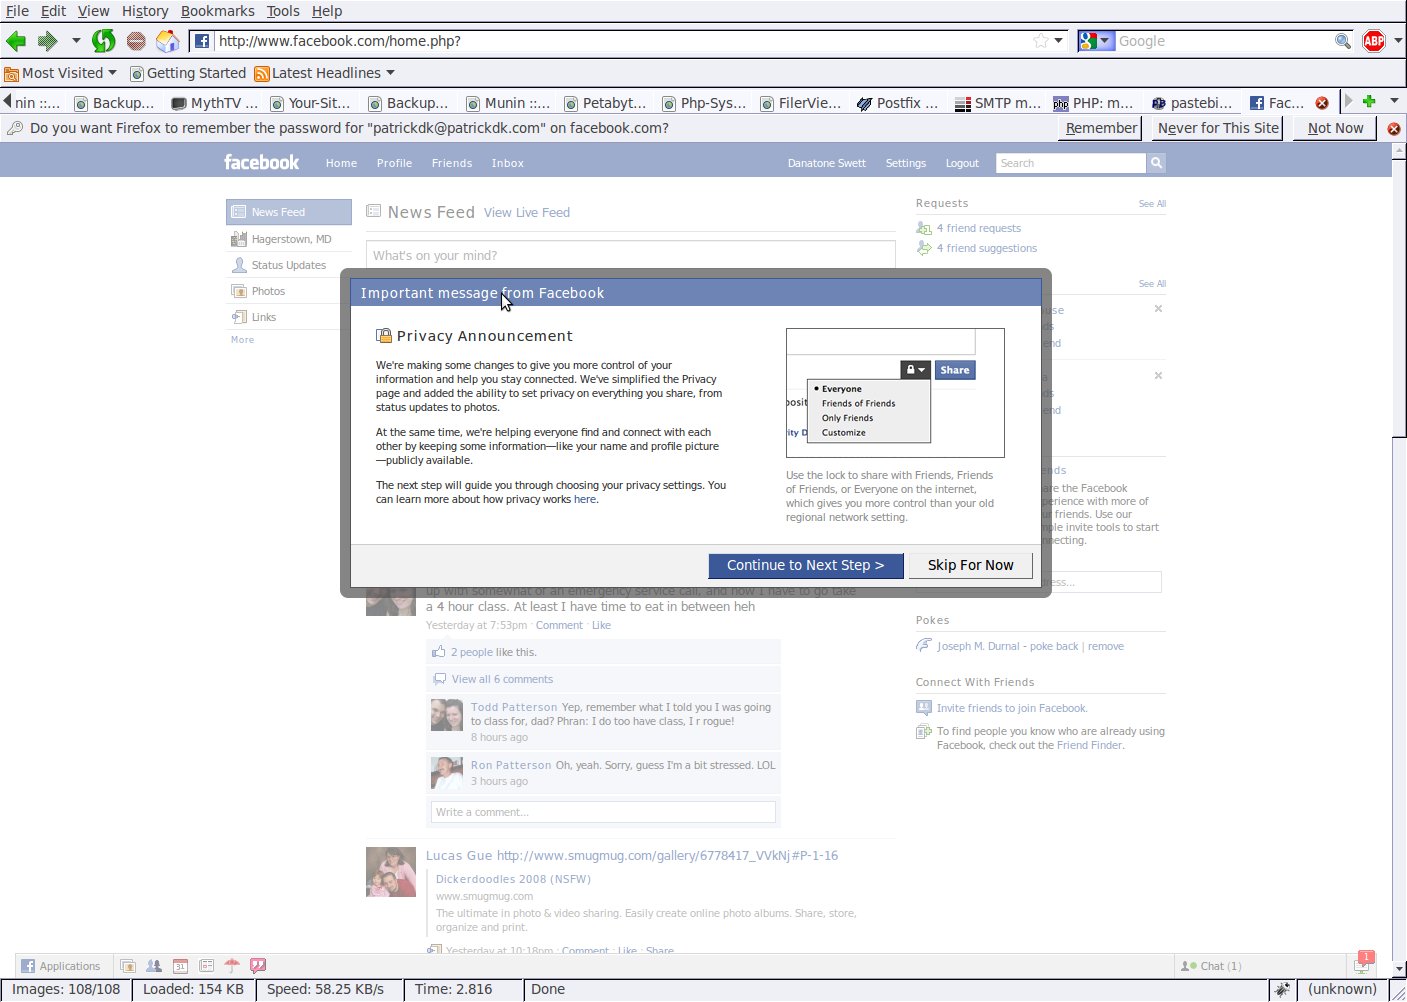This screenshot has height=1002, width=1407.
Task: Open the back/forward history dropdown arrow
Action: tap(76, 41)
